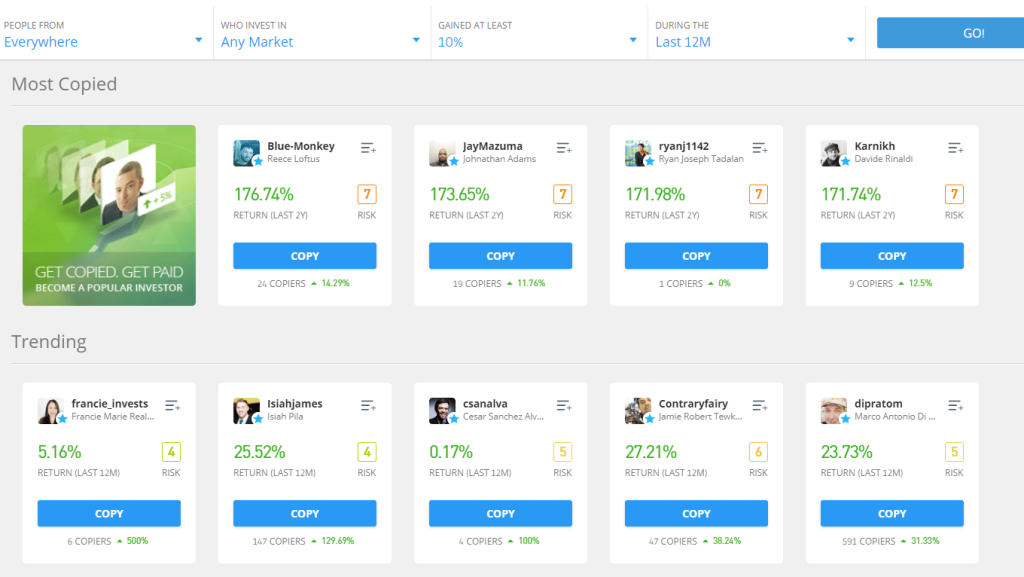Click watchlist icon on francie_invests card
Screen dimensions: 1024x577
point(172,406)
